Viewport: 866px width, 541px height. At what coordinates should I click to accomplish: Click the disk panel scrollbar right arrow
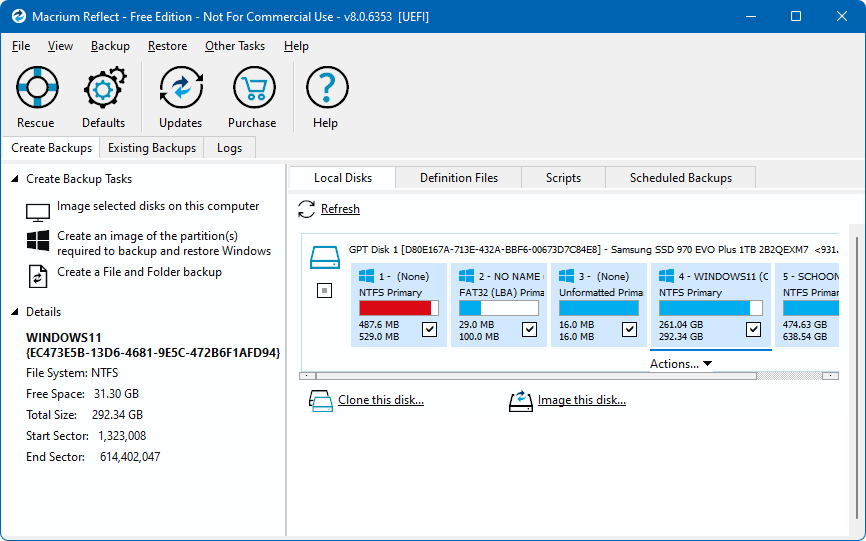(x=830, y=376)
